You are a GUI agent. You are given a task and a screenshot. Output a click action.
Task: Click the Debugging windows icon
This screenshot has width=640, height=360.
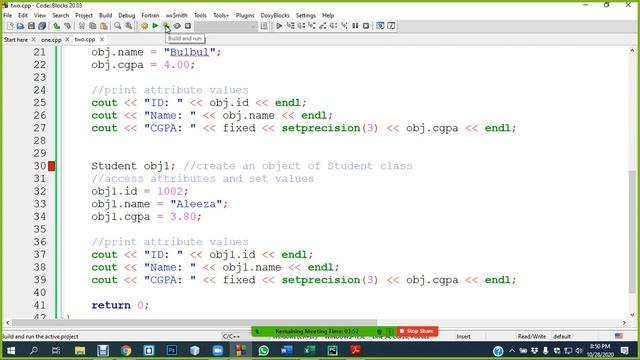[380, 26]
